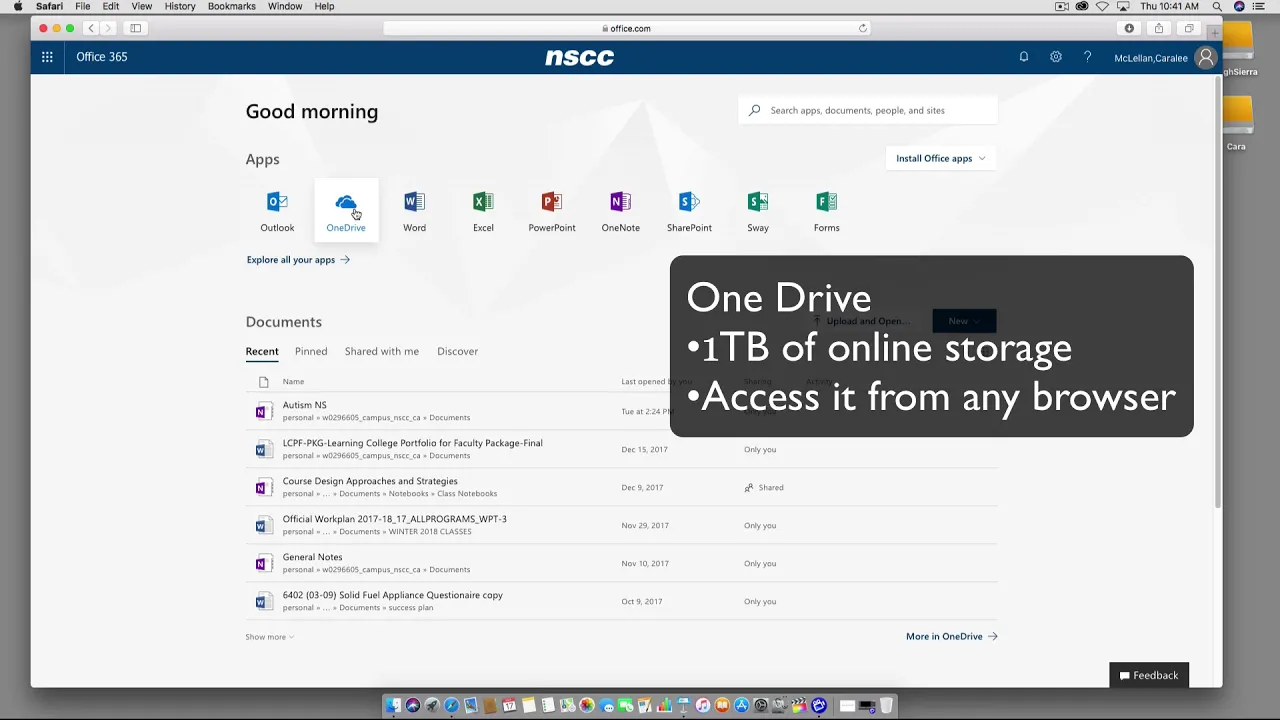Launch the Excel app
Viewport: 1280px width, 720px height.
[x=483, y=211]
